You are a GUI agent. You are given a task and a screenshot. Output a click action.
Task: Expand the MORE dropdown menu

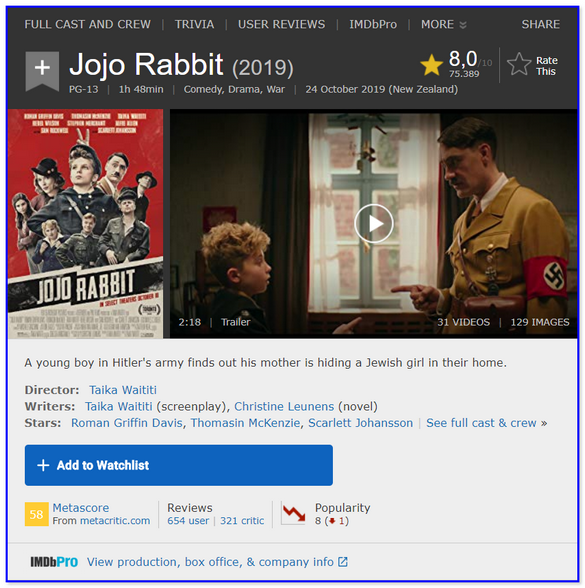pyautogui.click(x=444, y=24)
